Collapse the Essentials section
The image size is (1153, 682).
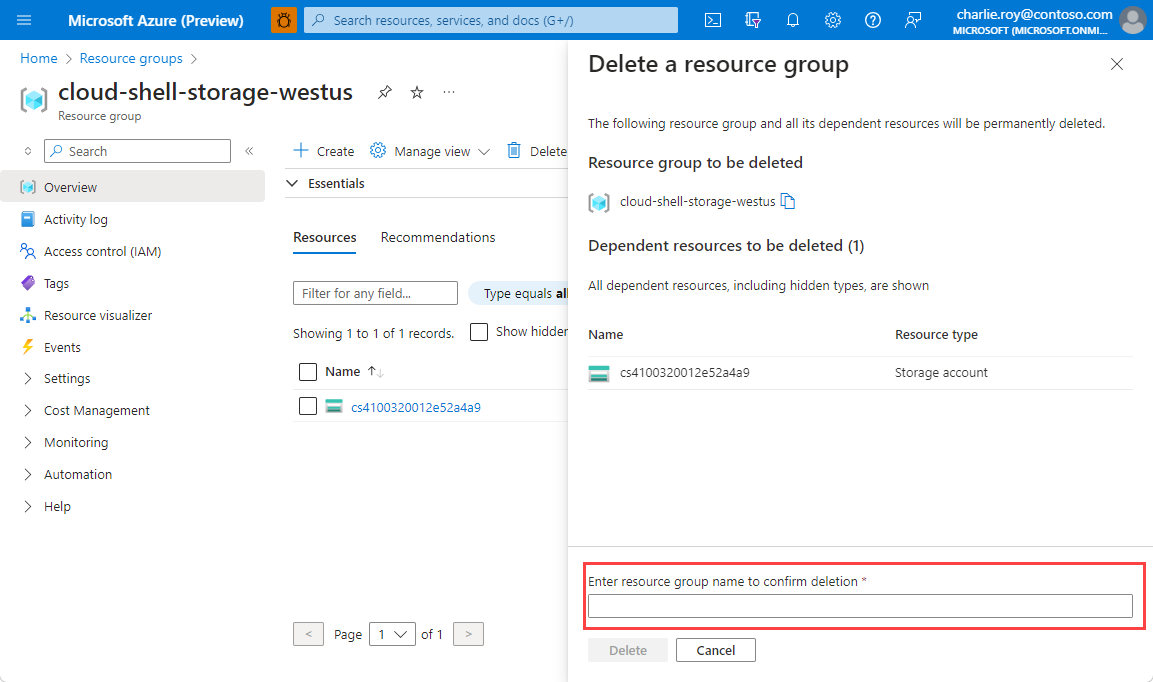291,183
